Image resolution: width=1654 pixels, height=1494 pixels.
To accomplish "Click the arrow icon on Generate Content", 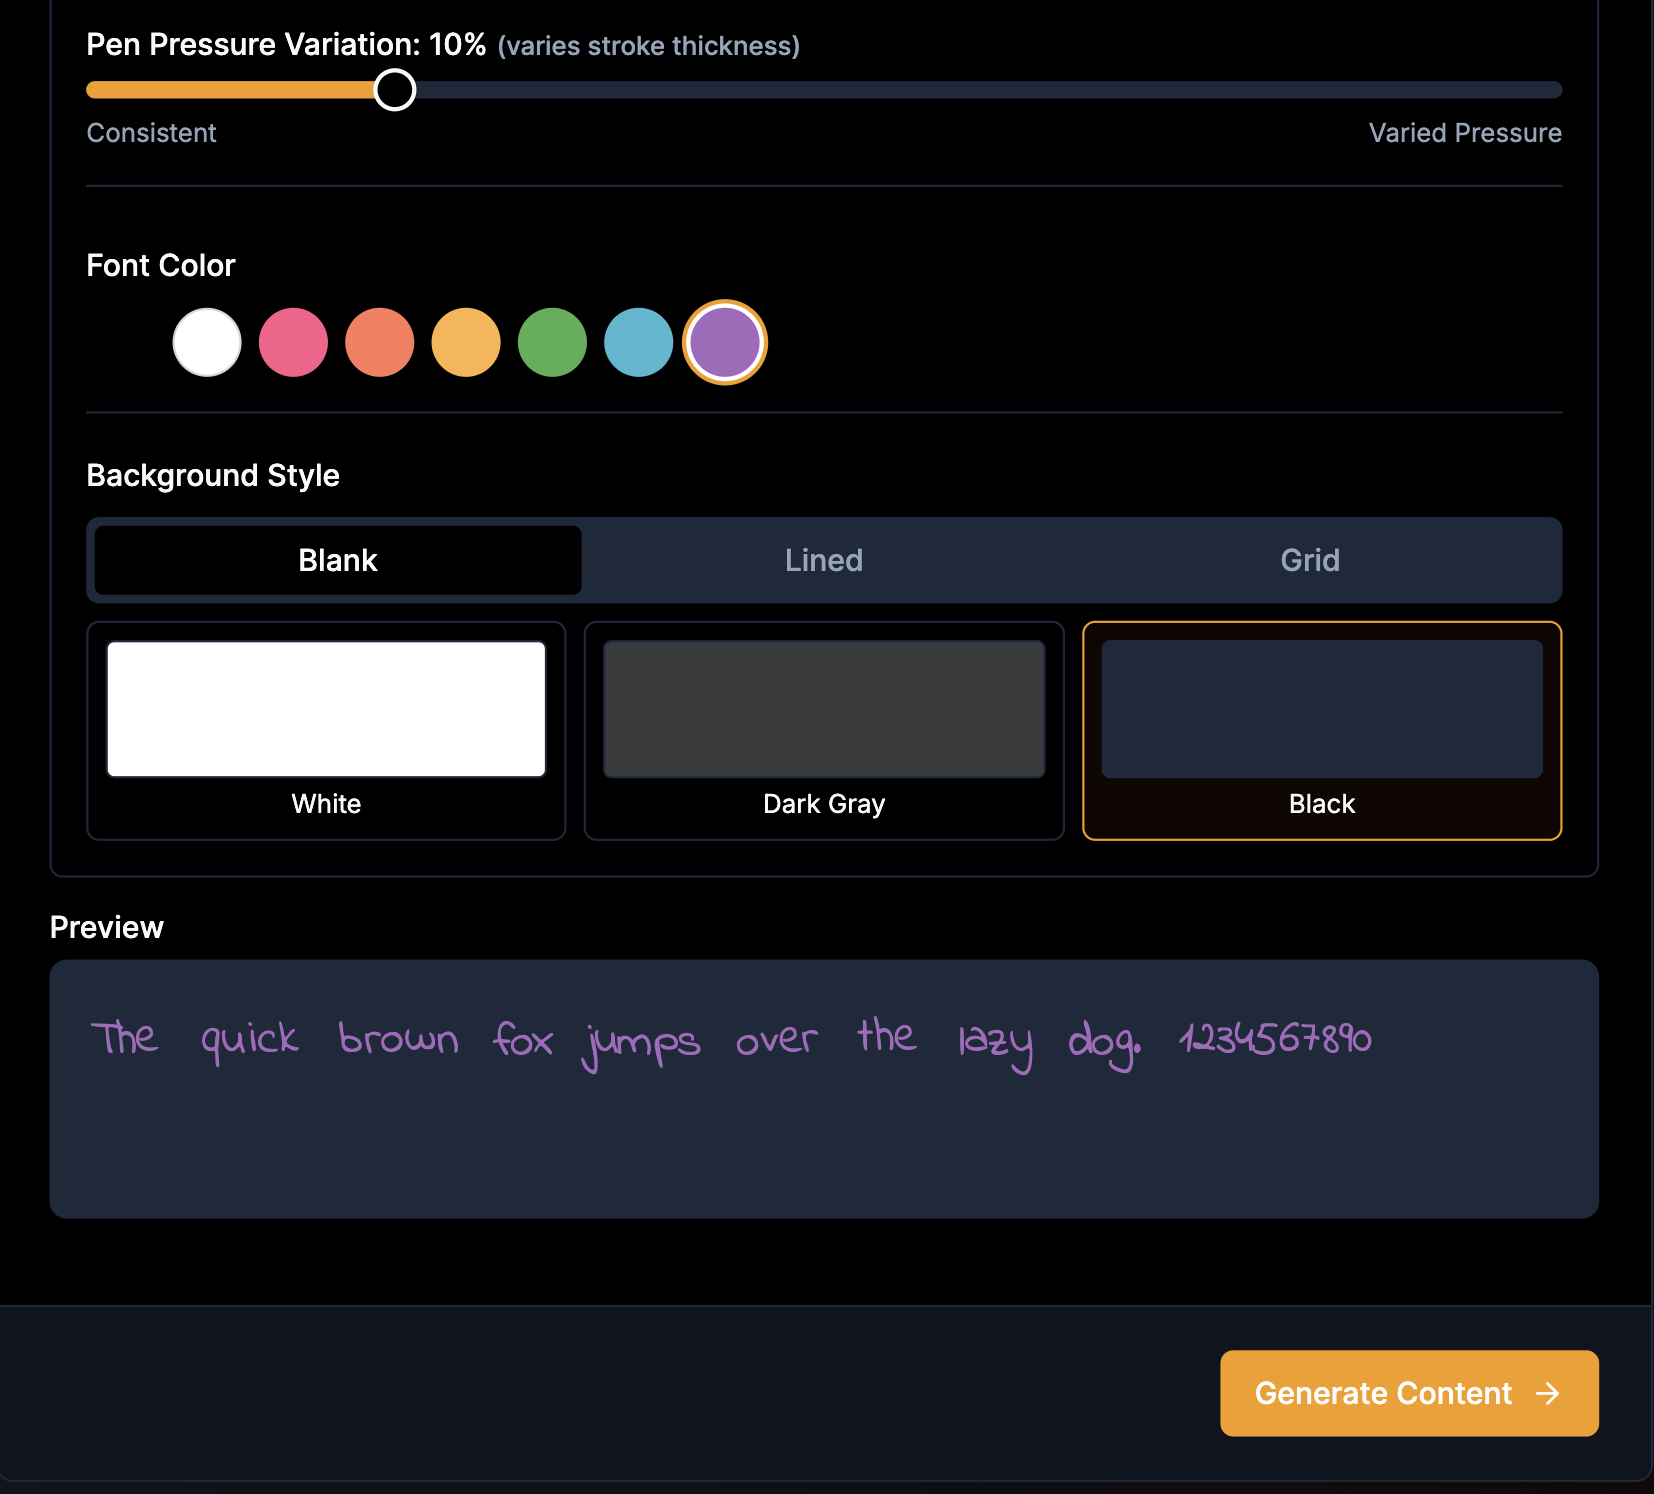I will (1546, 1393).
